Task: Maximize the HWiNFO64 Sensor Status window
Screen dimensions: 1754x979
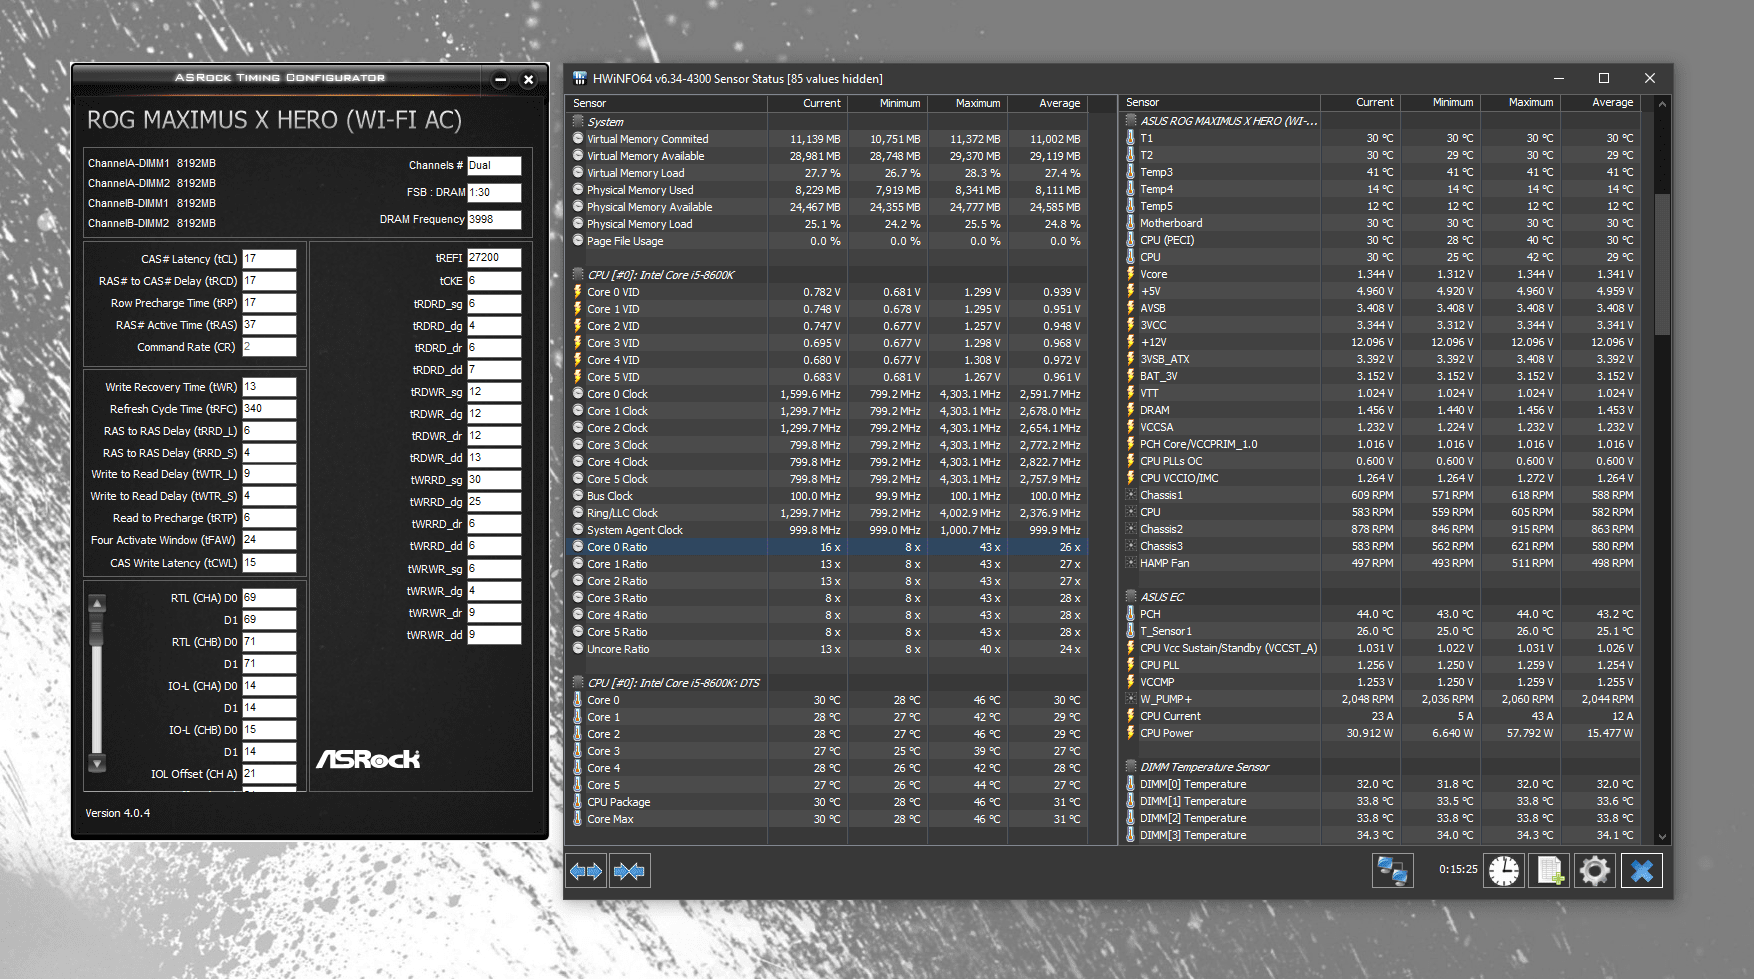Action: [1604, 78]
